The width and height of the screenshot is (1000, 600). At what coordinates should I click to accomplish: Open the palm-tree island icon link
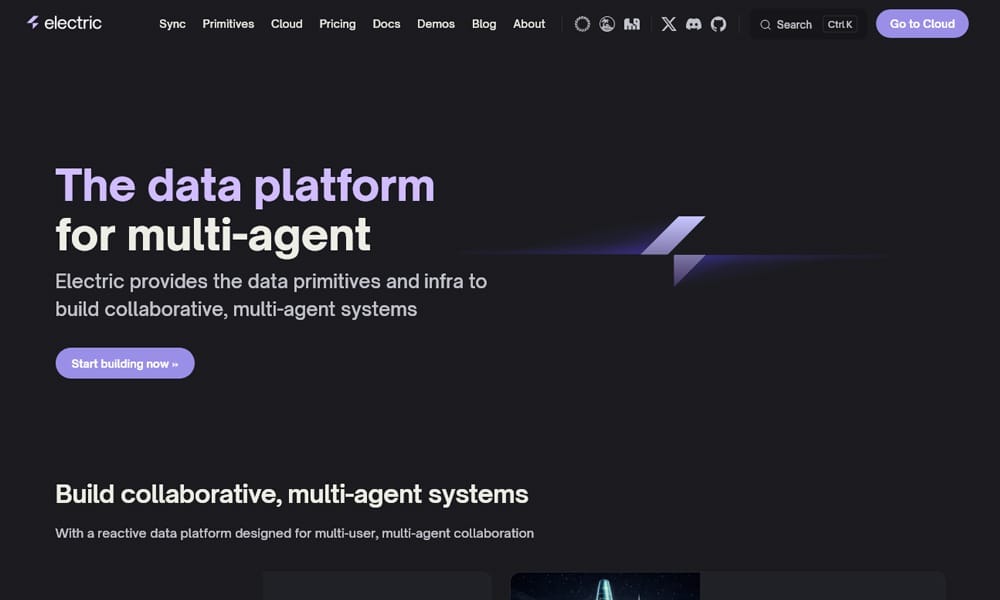(607, 24)
